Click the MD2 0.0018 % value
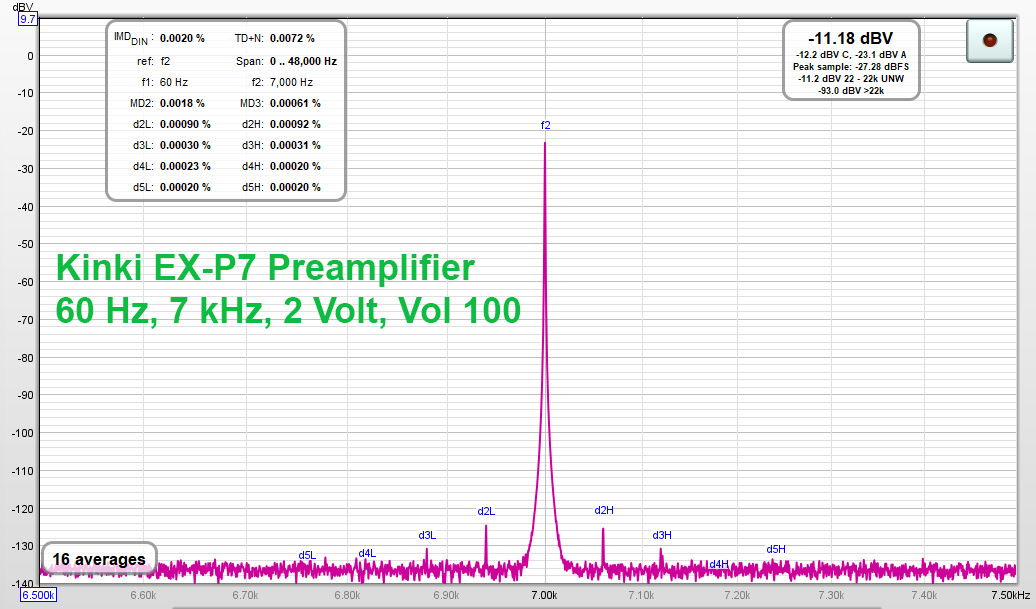This screenshot has height=609, width=1036. tap(182, 104)
